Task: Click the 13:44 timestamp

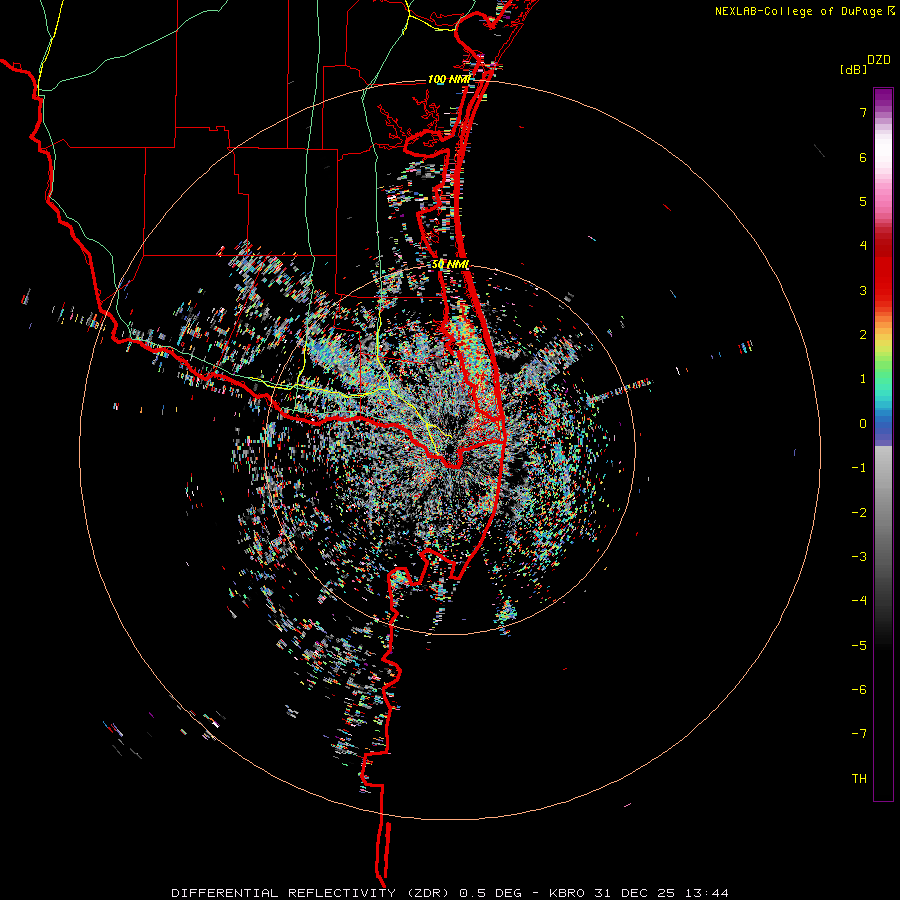Action: coord(705,893)
